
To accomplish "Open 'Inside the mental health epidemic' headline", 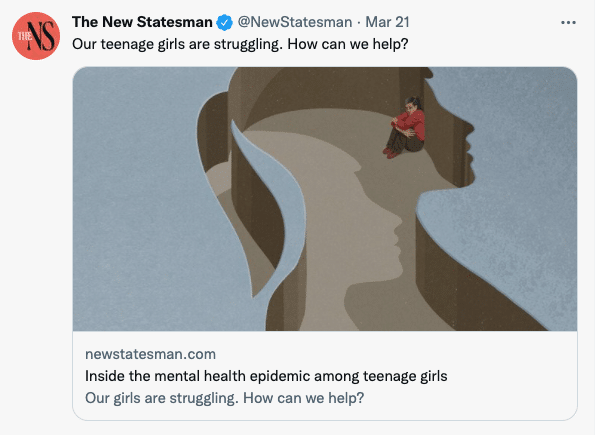I will (x=265, y=376).
